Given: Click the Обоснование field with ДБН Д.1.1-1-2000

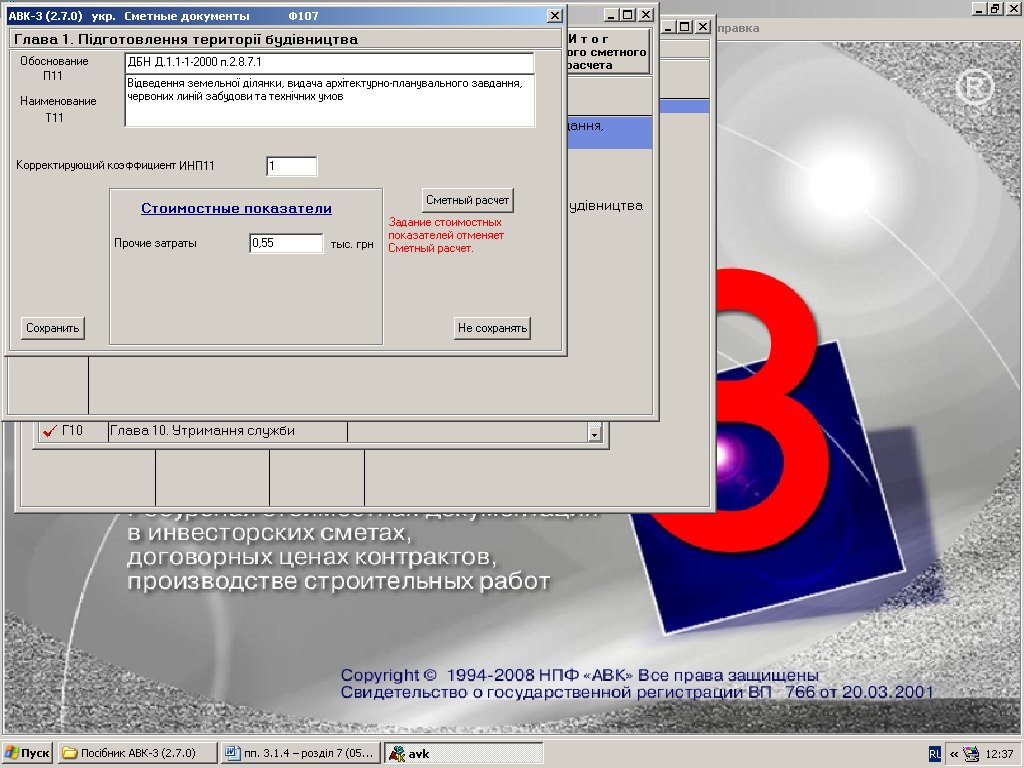Looking at the screenshot, I should click(x=329, y=63).
